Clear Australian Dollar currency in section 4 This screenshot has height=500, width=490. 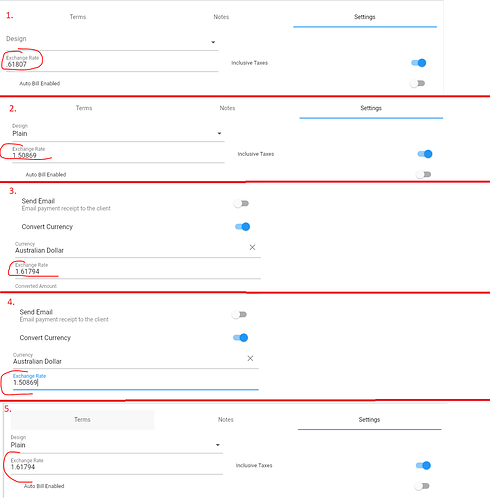pyautogui.click(x=250, y=358)
